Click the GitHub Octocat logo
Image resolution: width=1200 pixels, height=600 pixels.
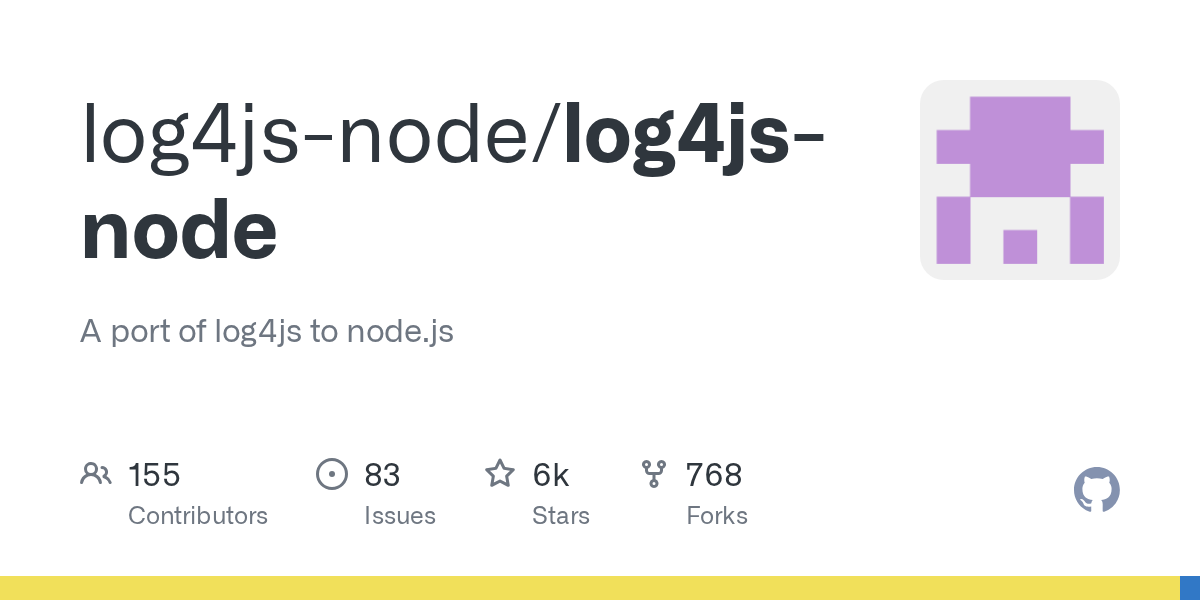(x=1096, y=490)
